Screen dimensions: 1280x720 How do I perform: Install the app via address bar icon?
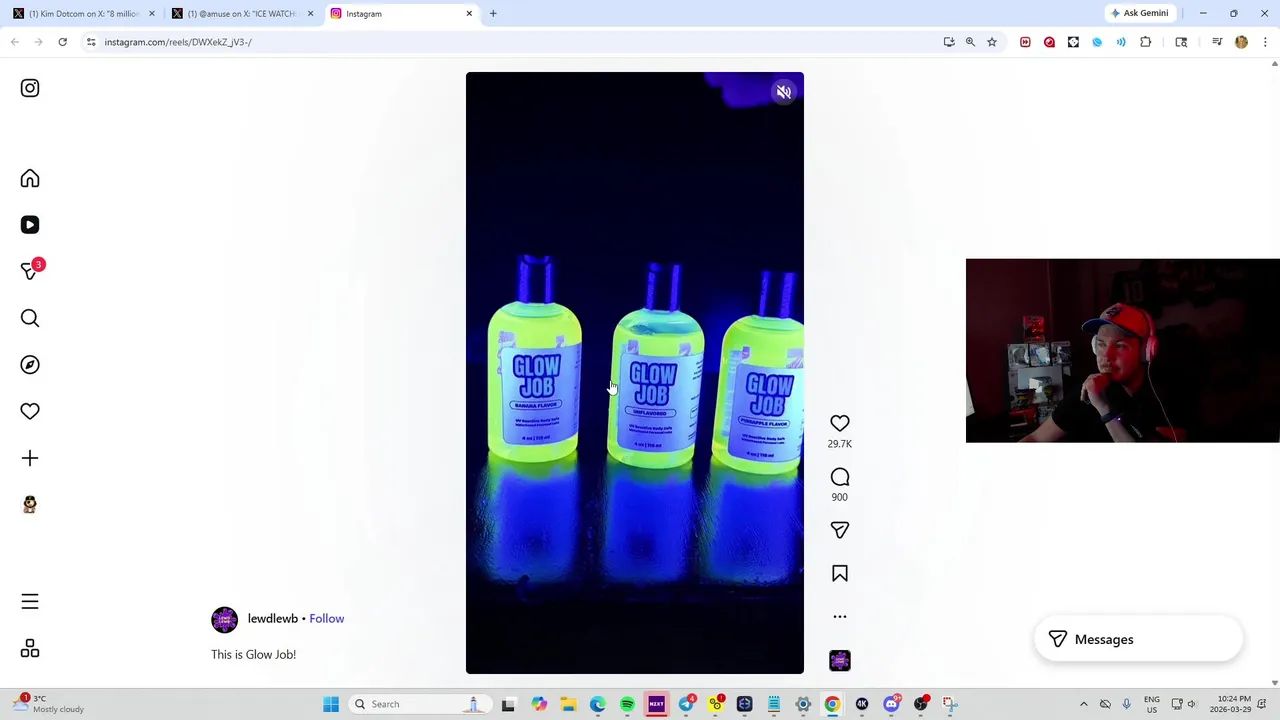pyautogui.click(x=949, y=42)
